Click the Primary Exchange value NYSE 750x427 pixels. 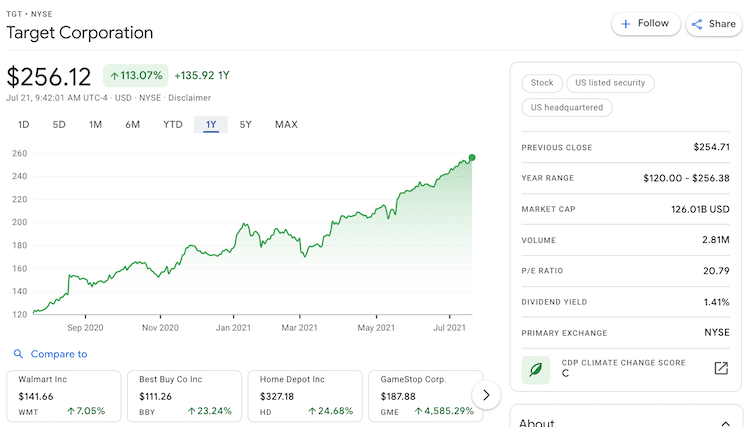point(717,332)
